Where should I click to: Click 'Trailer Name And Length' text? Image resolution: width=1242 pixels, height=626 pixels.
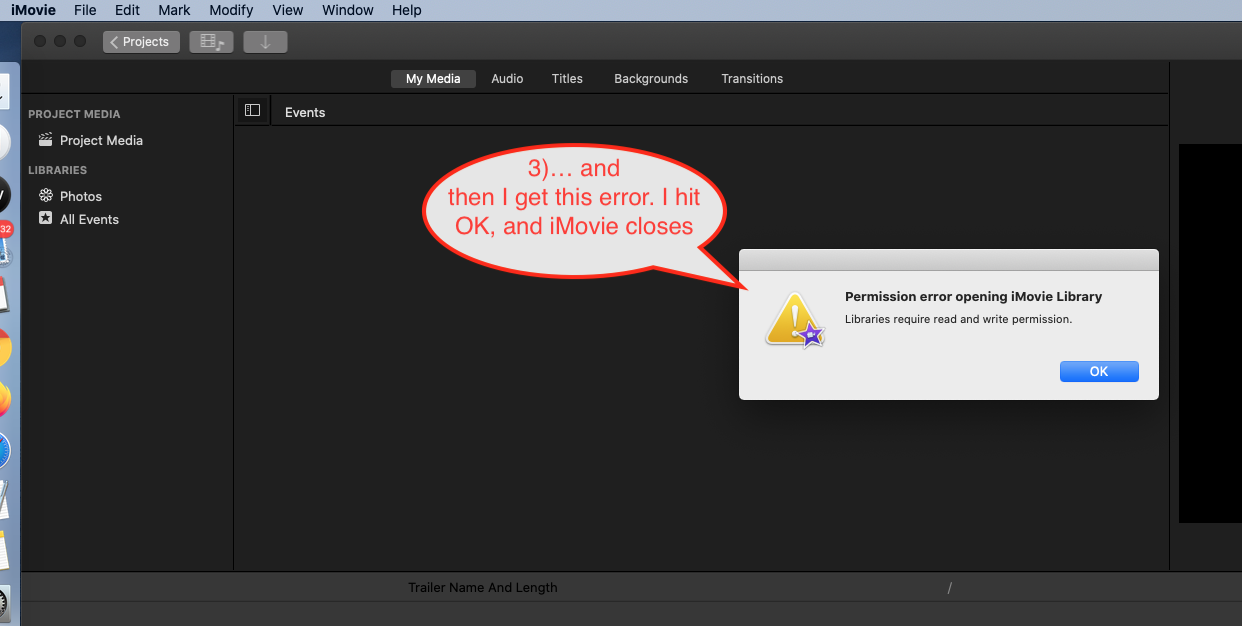pos(483,588)
